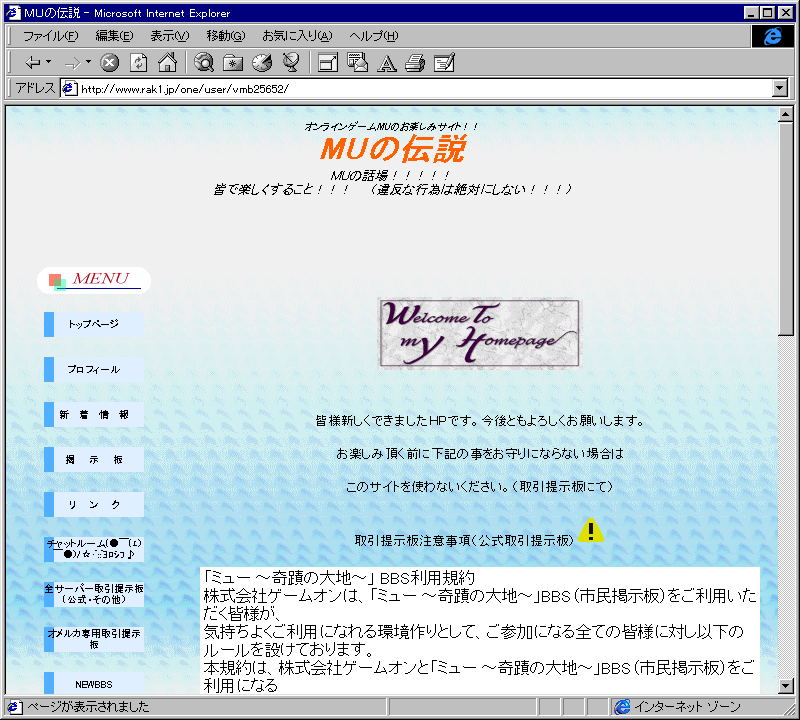Open 全サーバー取引掲示板 menu button

(94, 594)
